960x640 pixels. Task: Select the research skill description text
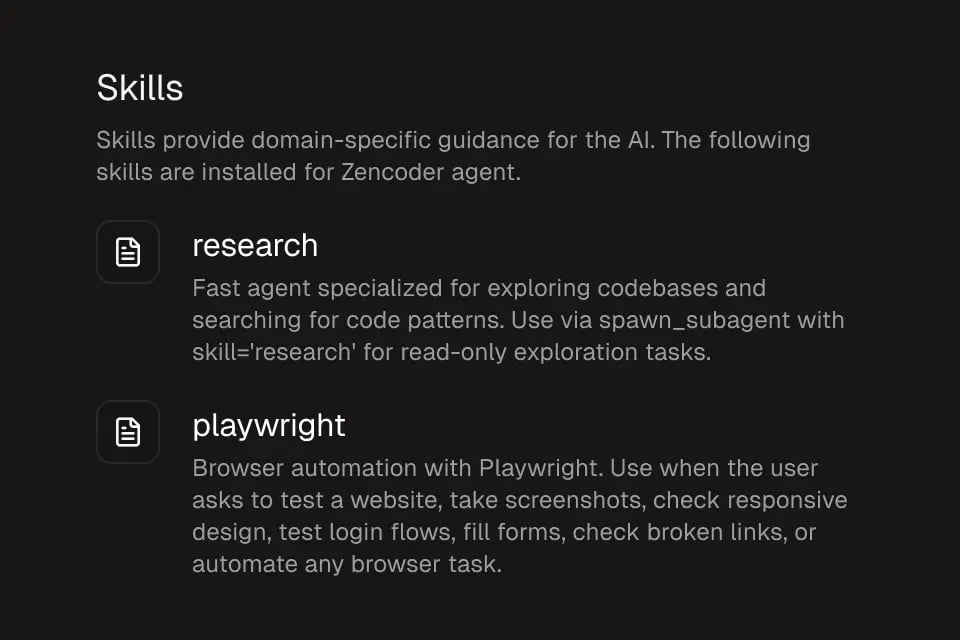(518, 321)
